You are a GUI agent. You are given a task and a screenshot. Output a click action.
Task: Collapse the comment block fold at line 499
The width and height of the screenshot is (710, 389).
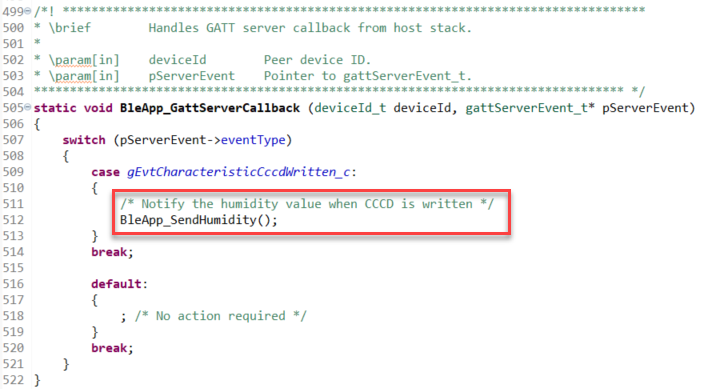click(28, 11)
